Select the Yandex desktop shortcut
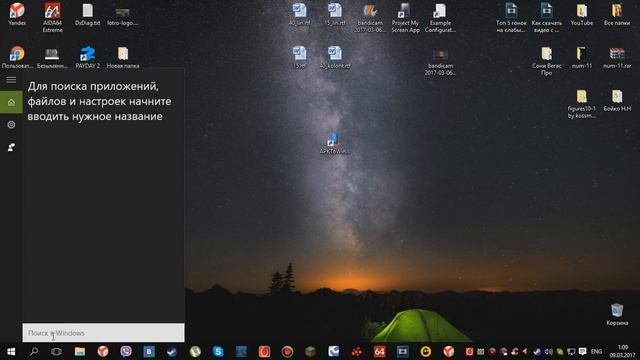Image resolution: width=640 pixels, height=360 pixels. point(17,14)
